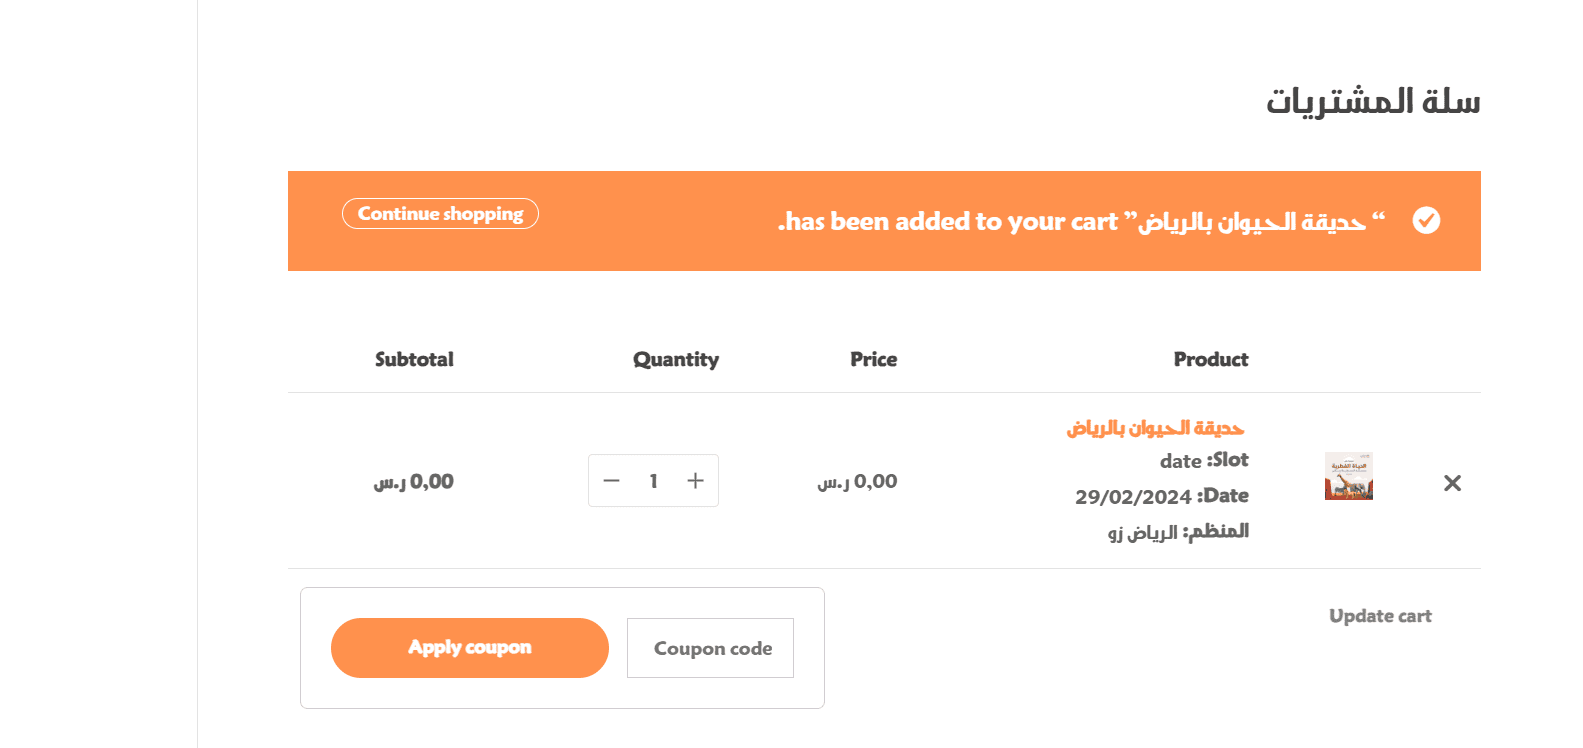Focus the Coupon code input field
The height and width of the screenshot is (748, 1583).
coord(710,648)
